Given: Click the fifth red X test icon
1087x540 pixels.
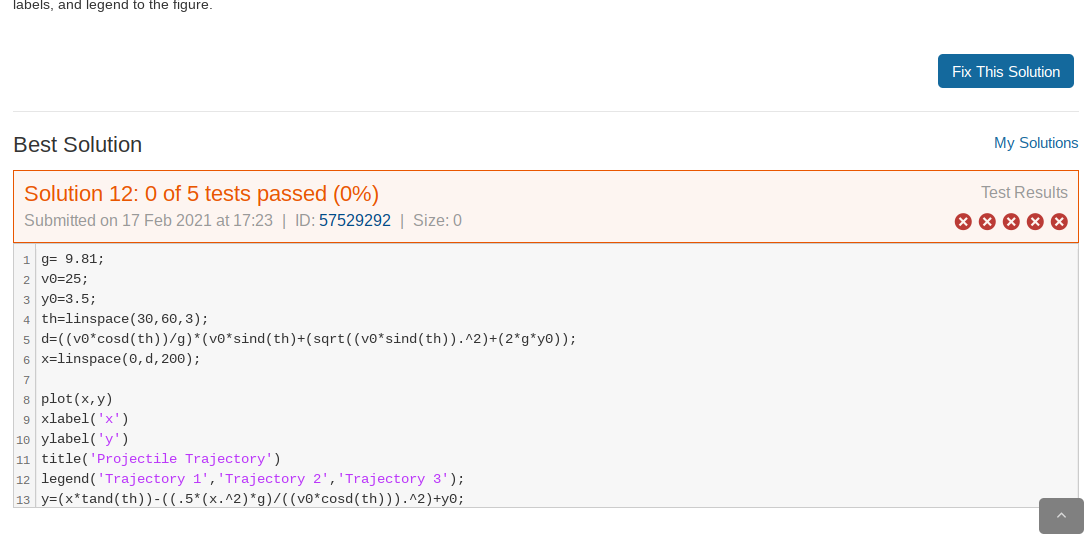Looking at the screenshot, I should click(1059, 221).
